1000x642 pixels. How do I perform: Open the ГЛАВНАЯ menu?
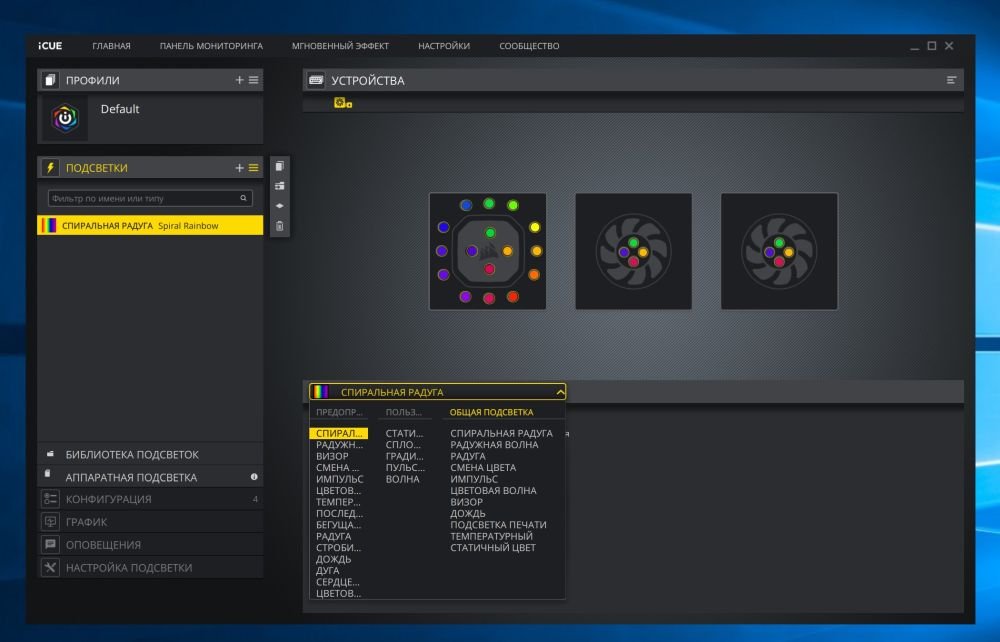click(111, 46)
